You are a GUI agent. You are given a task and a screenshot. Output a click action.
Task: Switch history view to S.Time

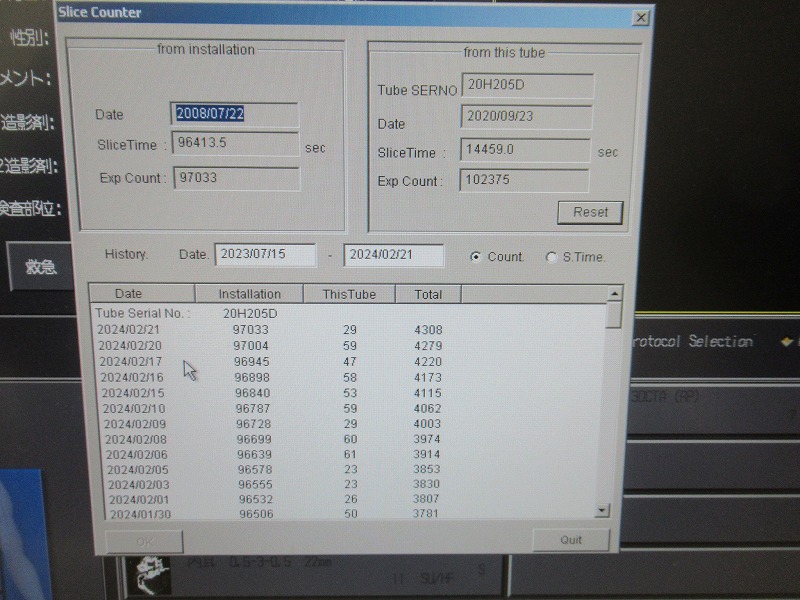point(552,257)
